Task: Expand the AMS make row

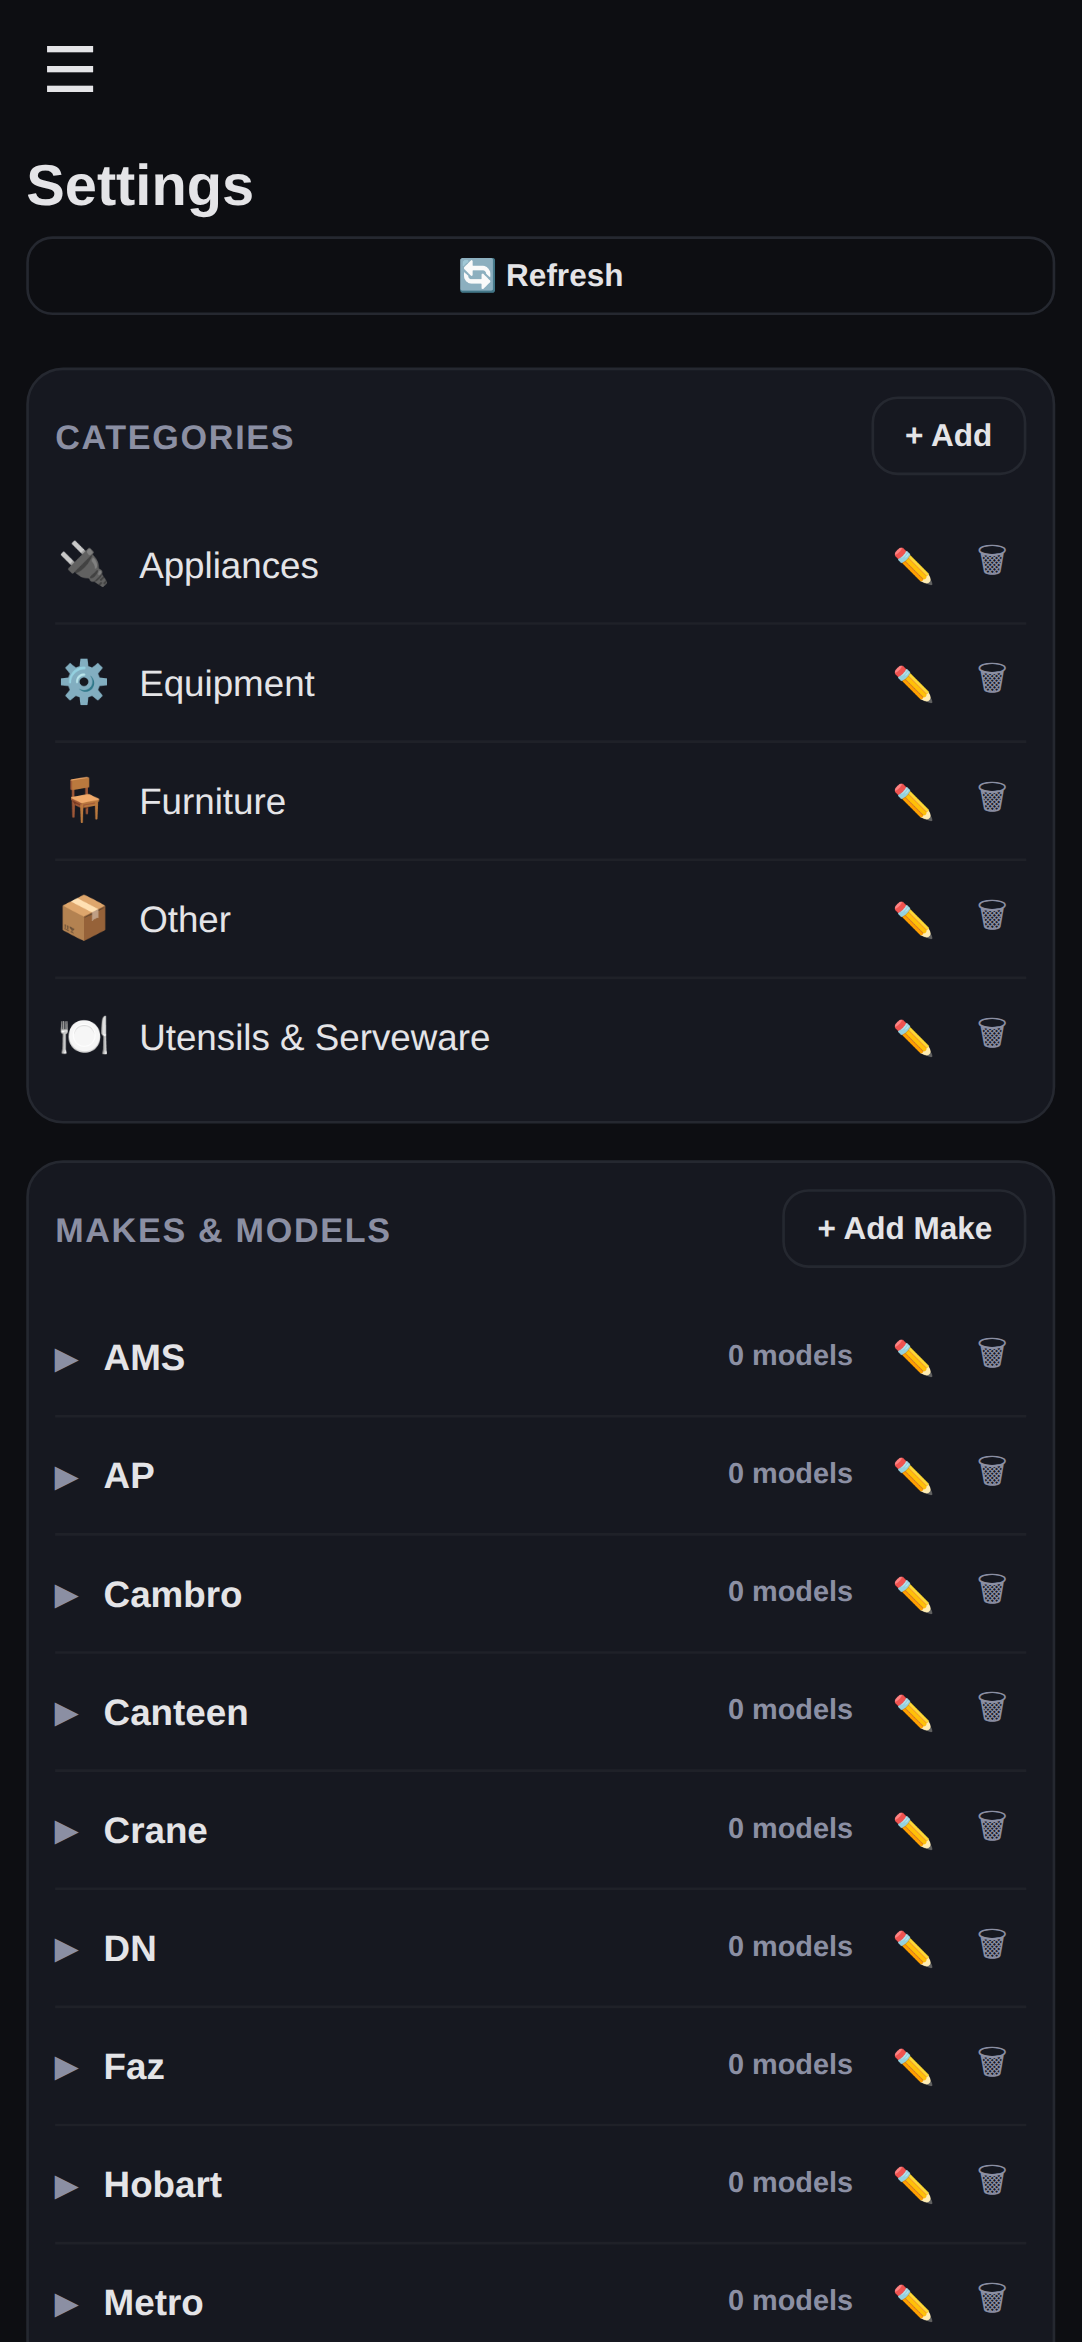Action: [x=66, y=1359]
